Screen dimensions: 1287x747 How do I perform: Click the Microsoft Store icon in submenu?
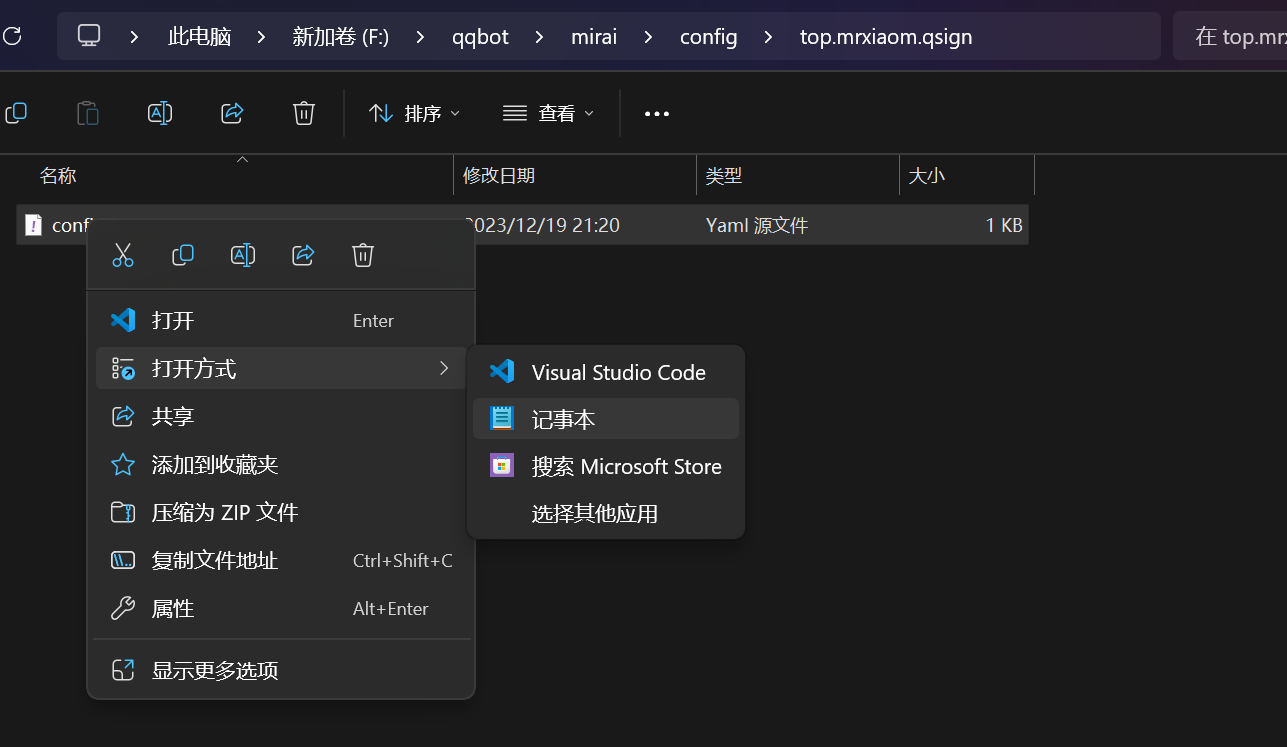coord(502,466)
